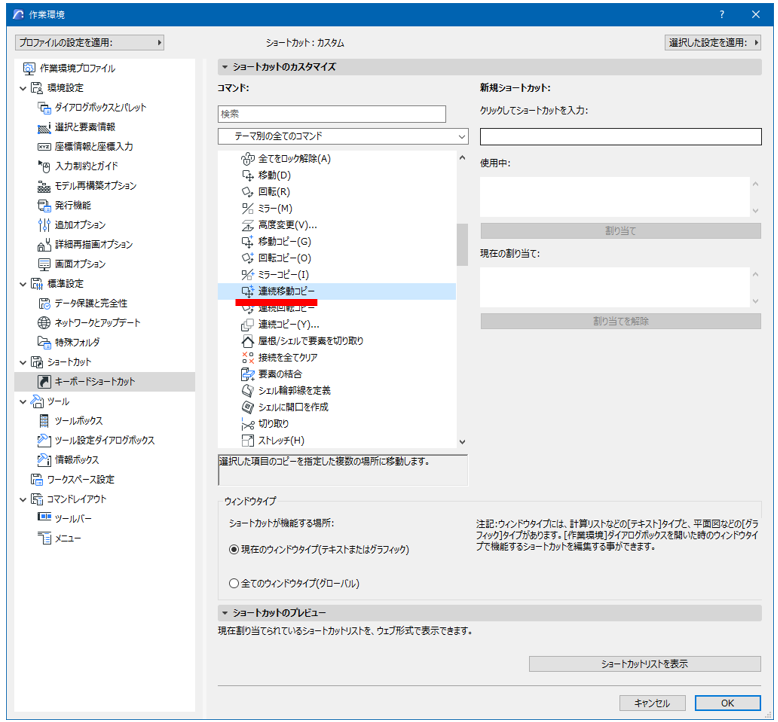Image resolution: width=778 pixels, height=722 pixels.
Task: Select キーボードショートカット icon
Action: pos(44,382)
